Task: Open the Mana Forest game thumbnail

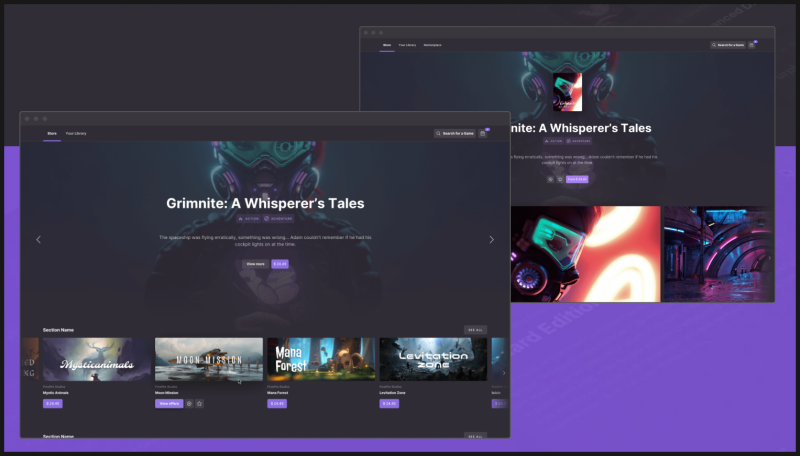Action: click(321, 359)
